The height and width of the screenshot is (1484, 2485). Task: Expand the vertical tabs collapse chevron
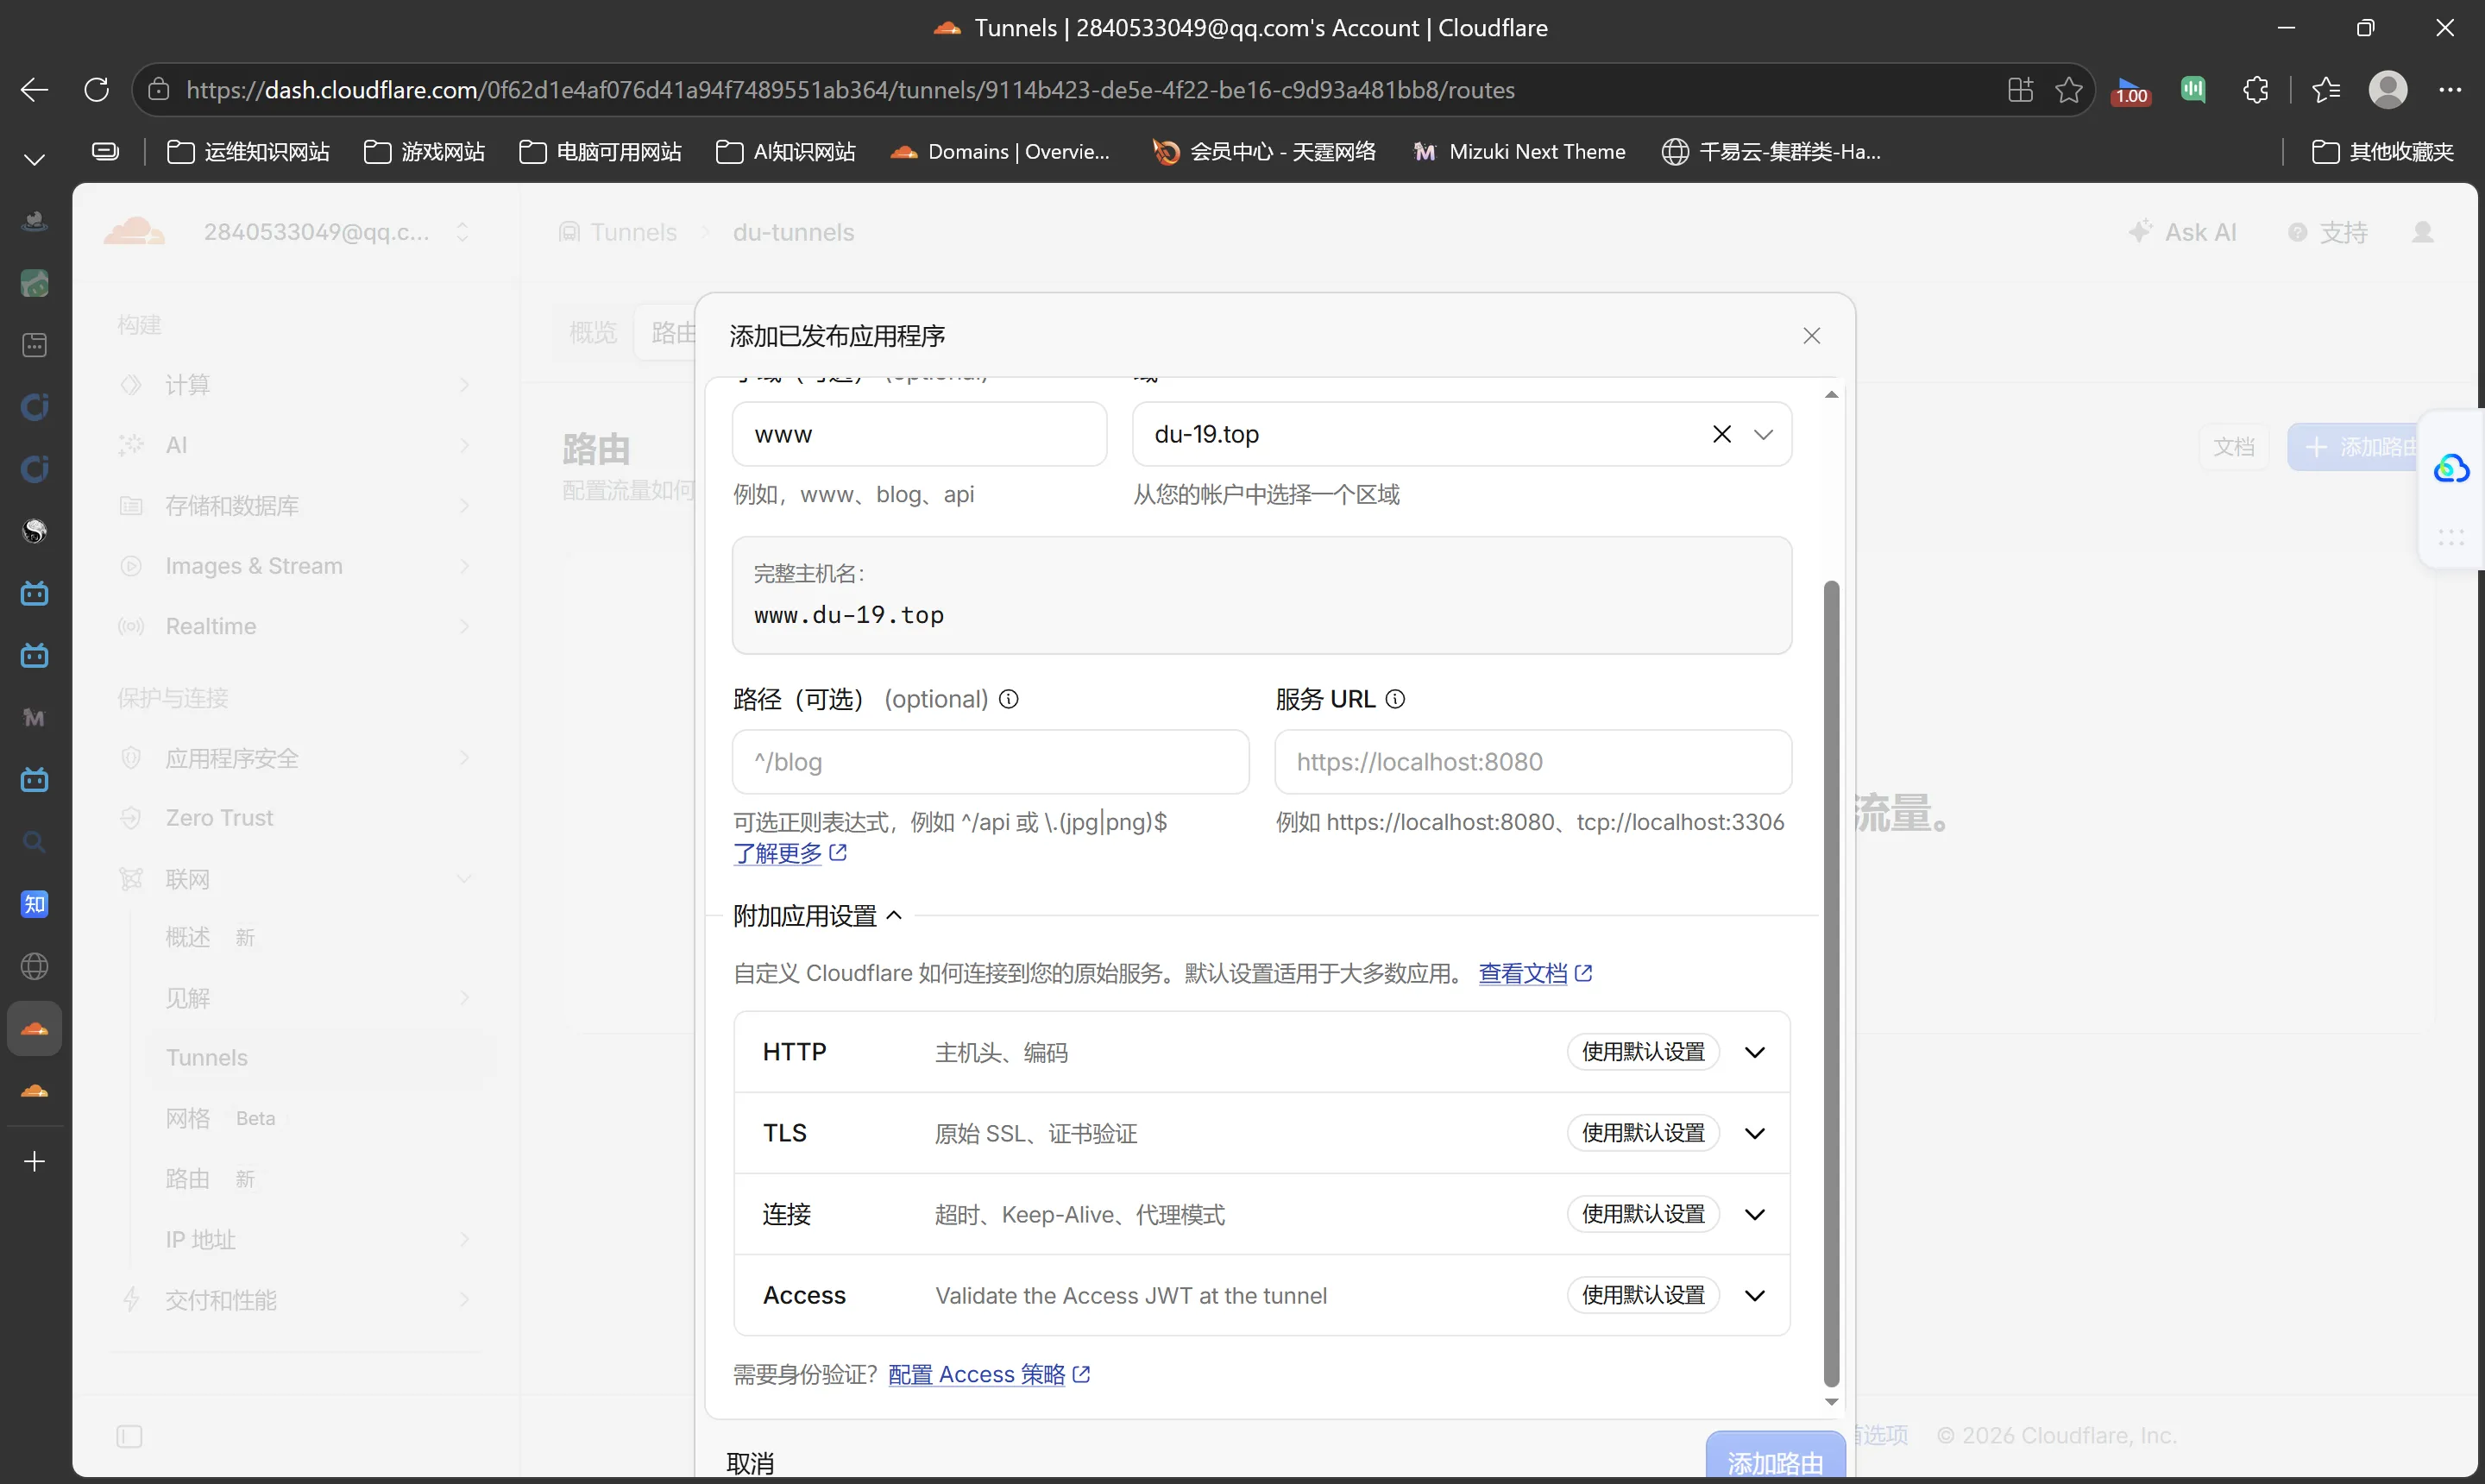click(x=35, y=160)
